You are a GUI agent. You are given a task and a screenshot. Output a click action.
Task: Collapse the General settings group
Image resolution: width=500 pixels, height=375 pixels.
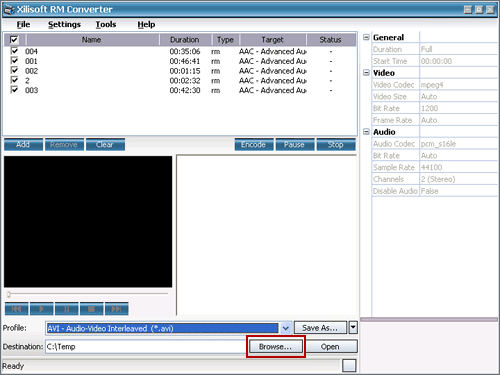(366, 37)
